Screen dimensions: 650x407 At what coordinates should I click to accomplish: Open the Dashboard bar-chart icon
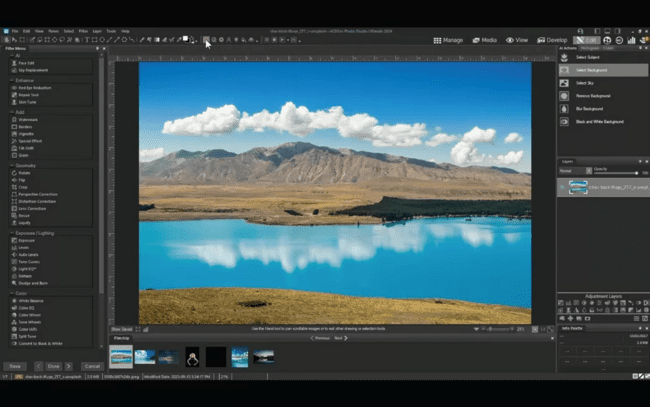(x=631, y=40)
